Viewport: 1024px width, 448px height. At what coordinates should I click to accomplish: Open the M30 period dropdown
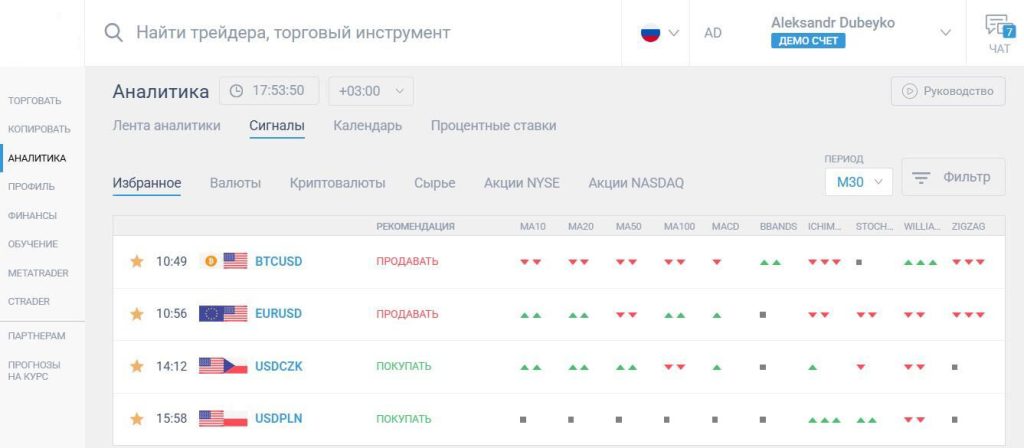(859, 182)
